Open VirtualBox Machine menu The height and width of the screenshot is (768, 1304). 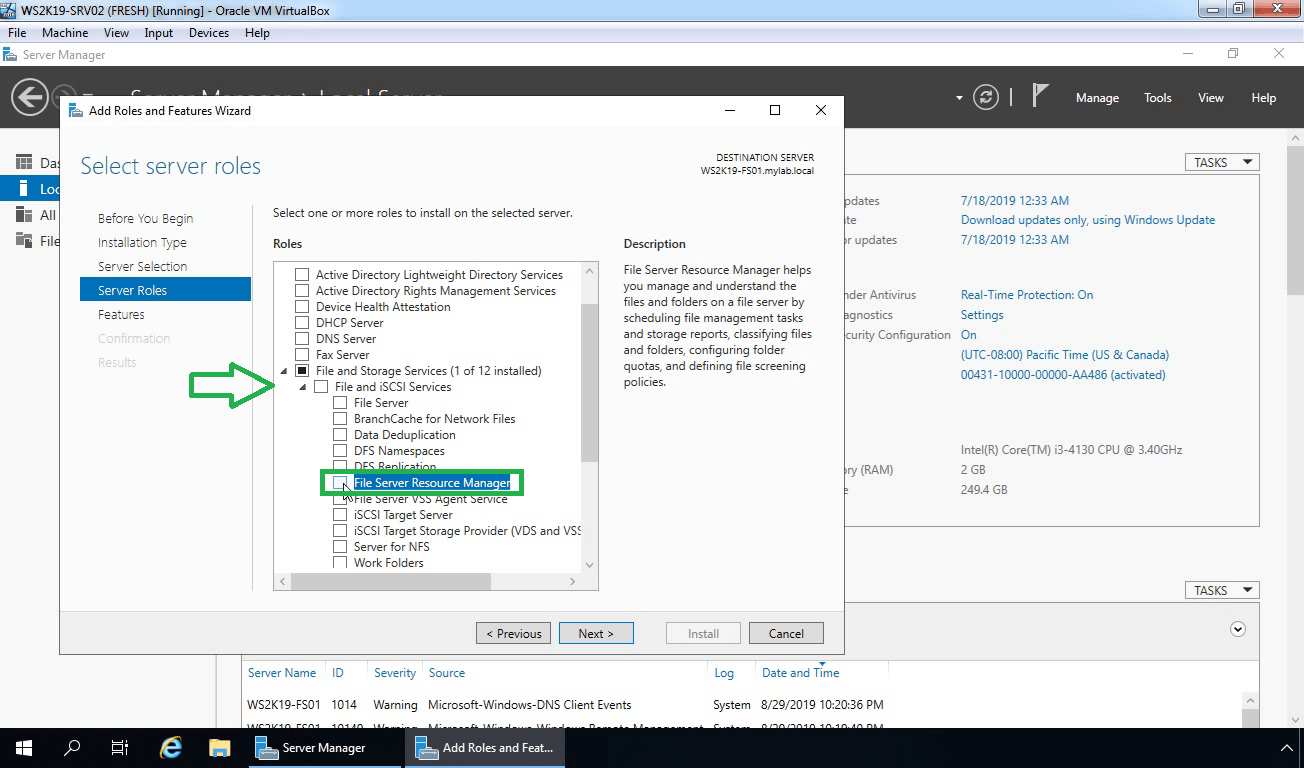coord(65,33)
